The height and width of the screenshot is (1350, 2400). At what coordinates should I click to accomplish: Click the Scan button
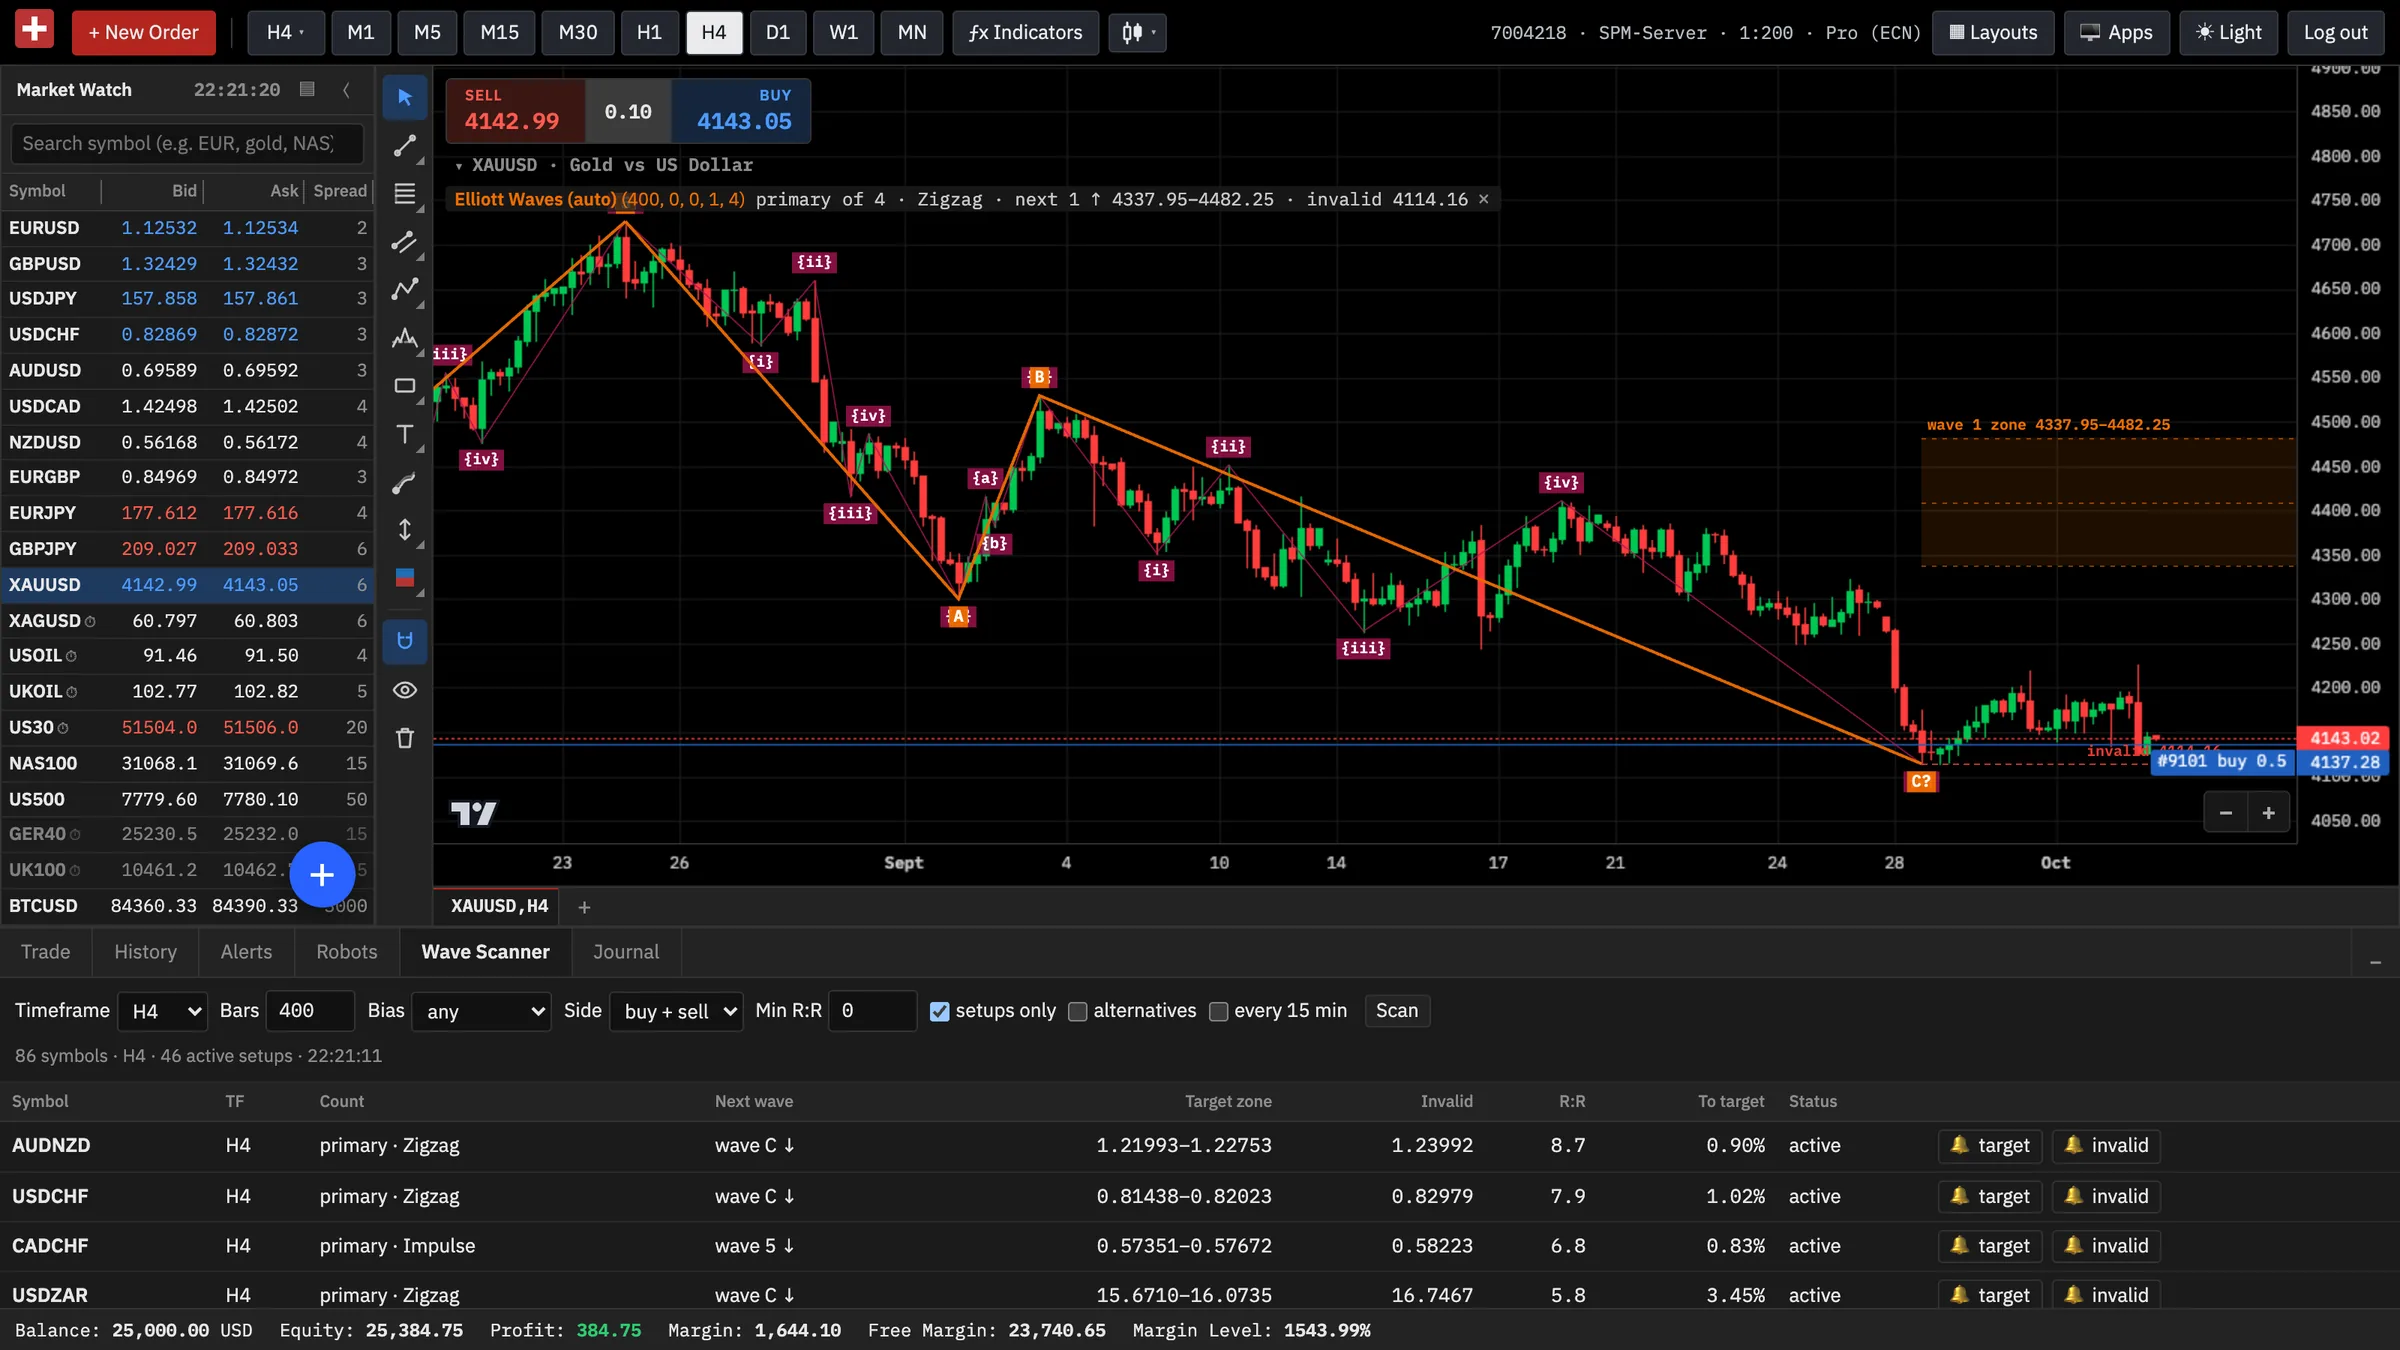click(x=1397, y=1011)
